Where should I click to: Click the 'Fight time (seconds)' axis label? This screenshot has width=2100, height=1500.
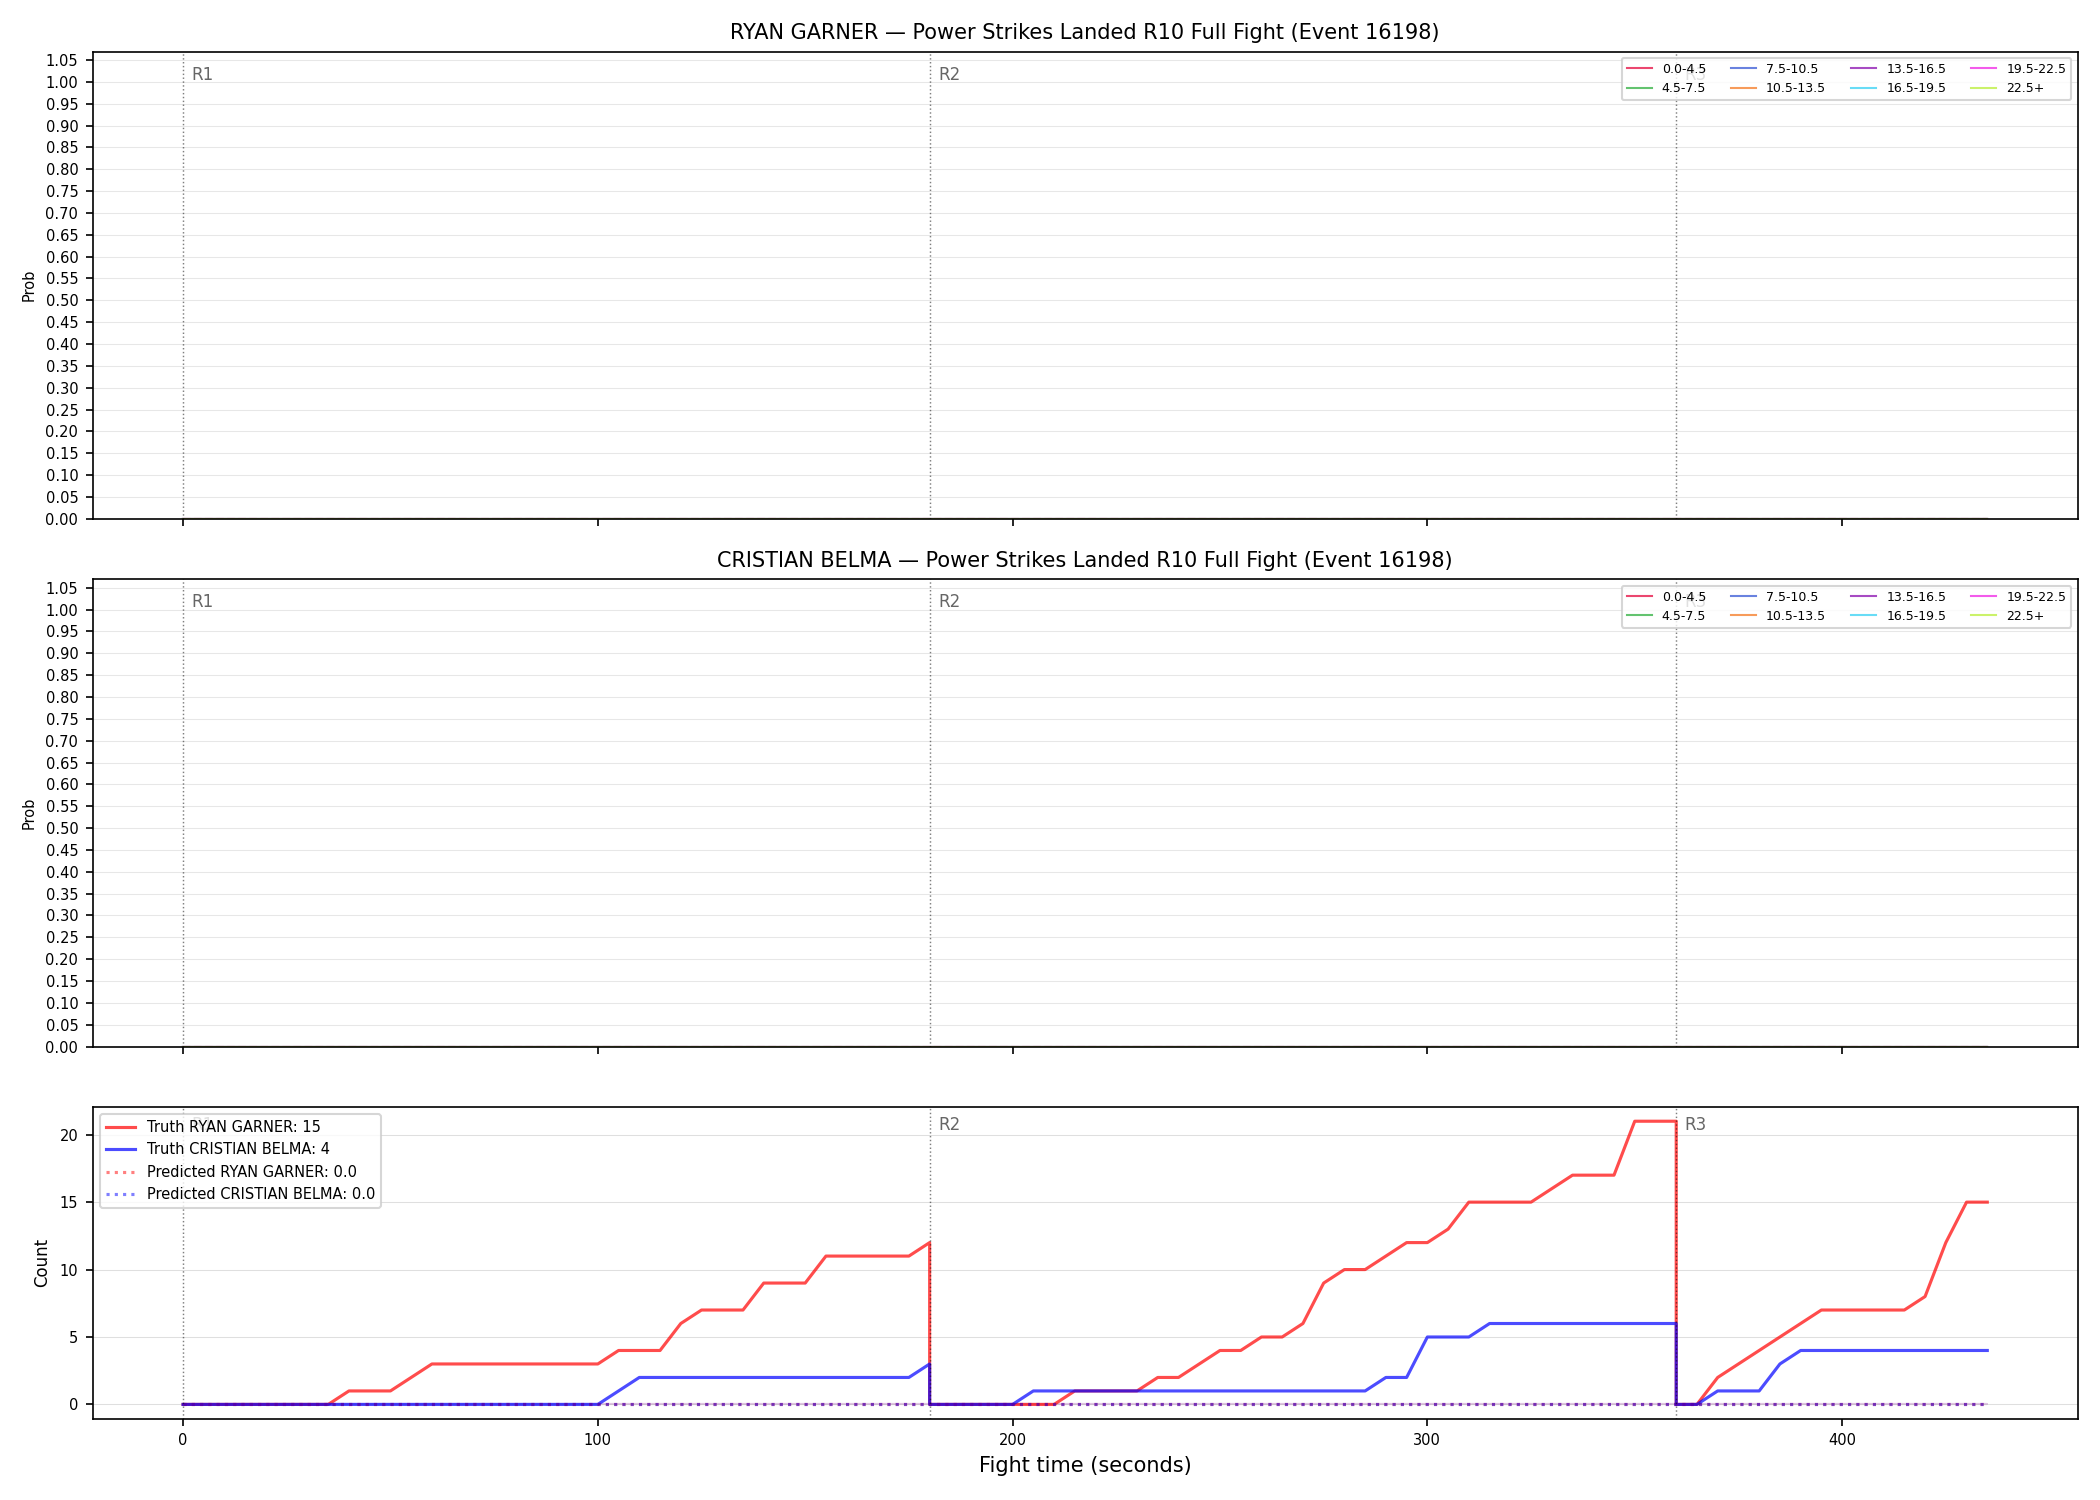click(x=1085, y=1465)
